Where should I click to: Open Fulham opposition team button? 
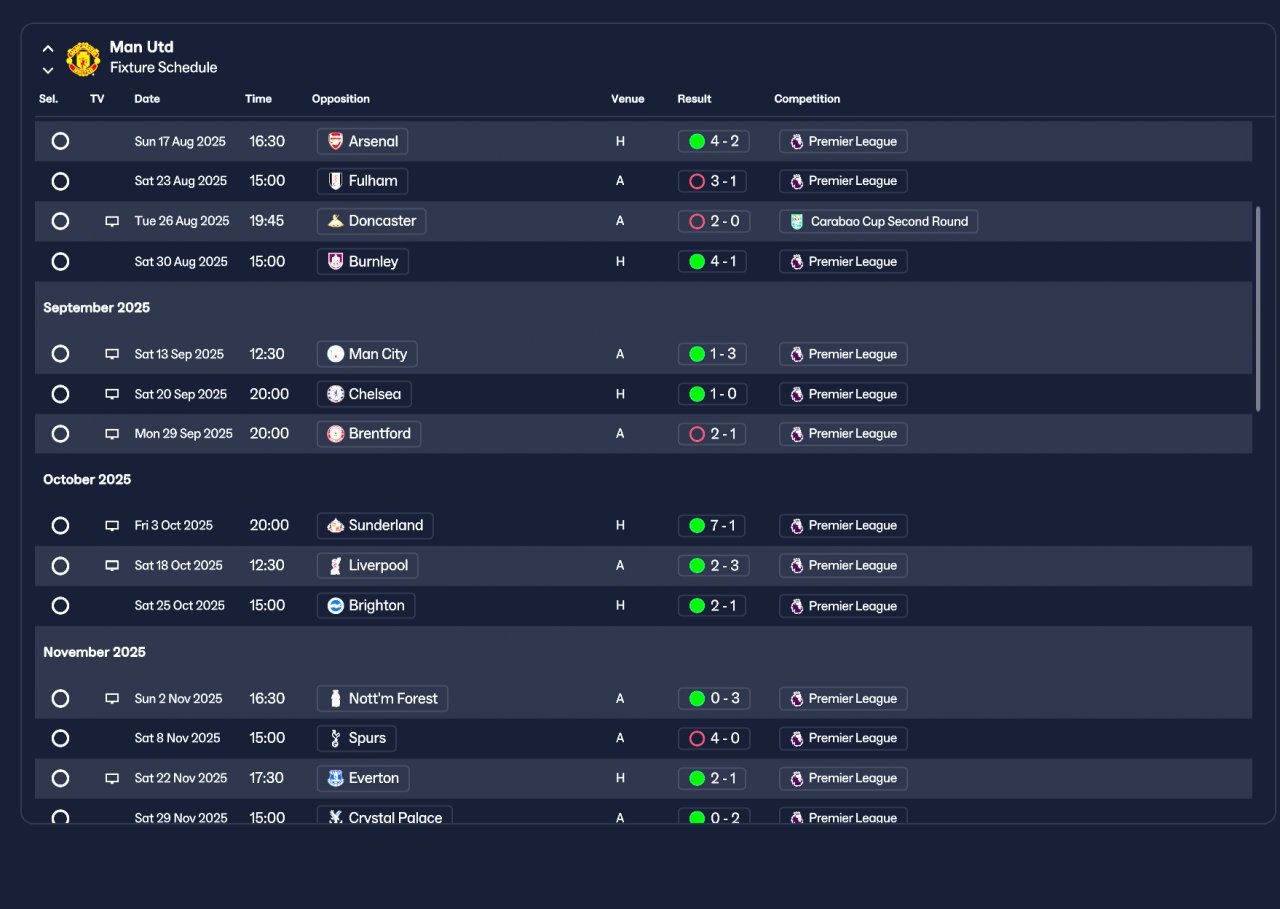(x=362, y=181)
